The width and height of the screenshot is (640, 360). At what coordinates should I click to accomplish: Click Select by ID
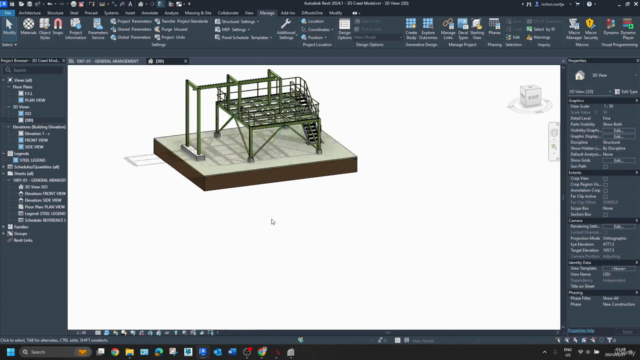(541, 29)
